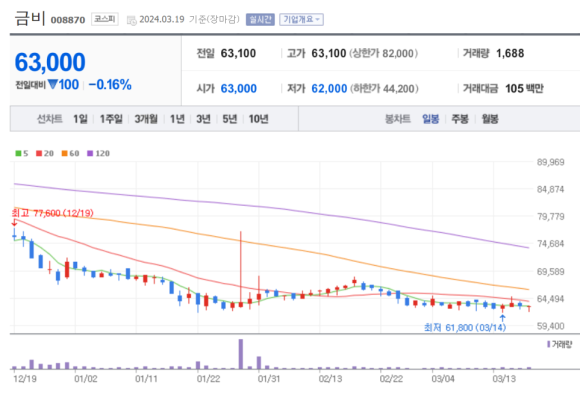Select the 3개월 line chart period

(146, 119)
